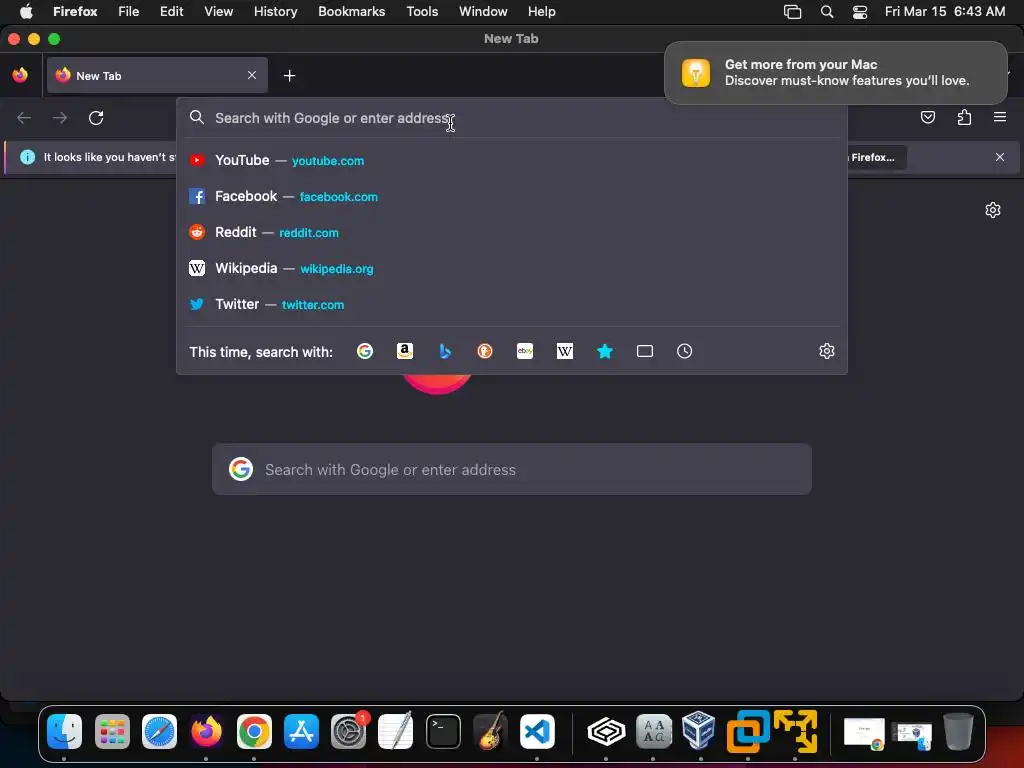1024x768 pixels.
Task: Select Twitter suggestion in address dropdown
Action: pyautogui.click(x=512, y=304)
